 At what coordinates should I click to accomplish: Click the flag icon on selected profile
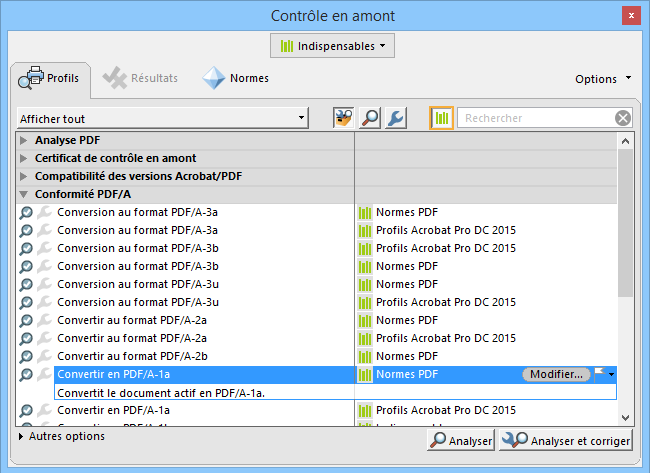[x=600, y=374]
